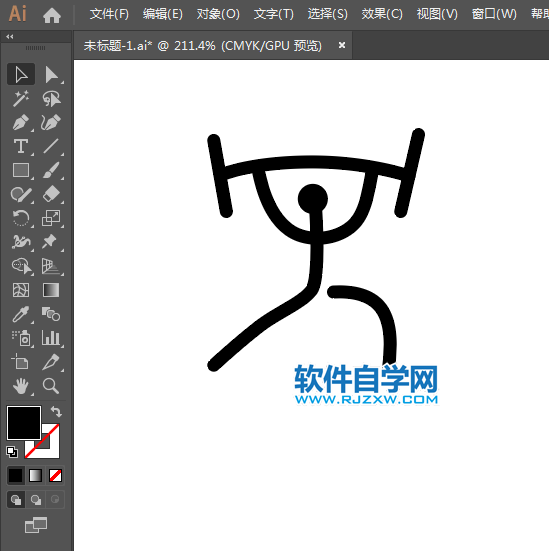Select the Column Graph tool

coord(51,338)
